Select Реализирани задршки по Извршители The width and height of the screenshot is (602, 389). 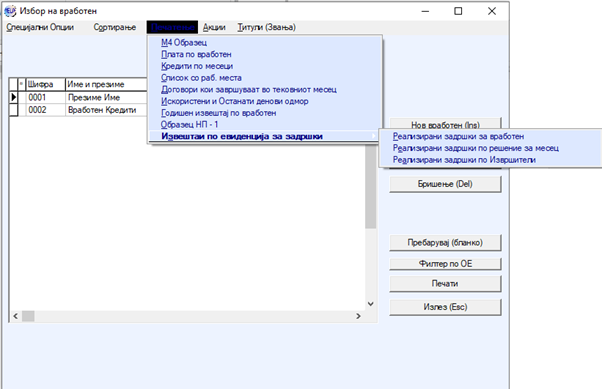coord(490,160)
